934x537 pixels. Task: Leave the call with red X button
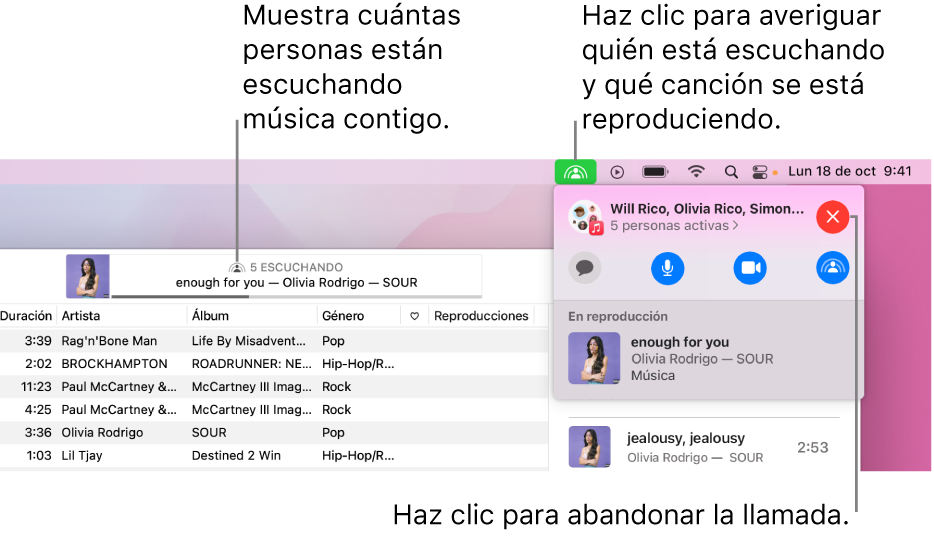pyautogui.click(x=832, y=217)
